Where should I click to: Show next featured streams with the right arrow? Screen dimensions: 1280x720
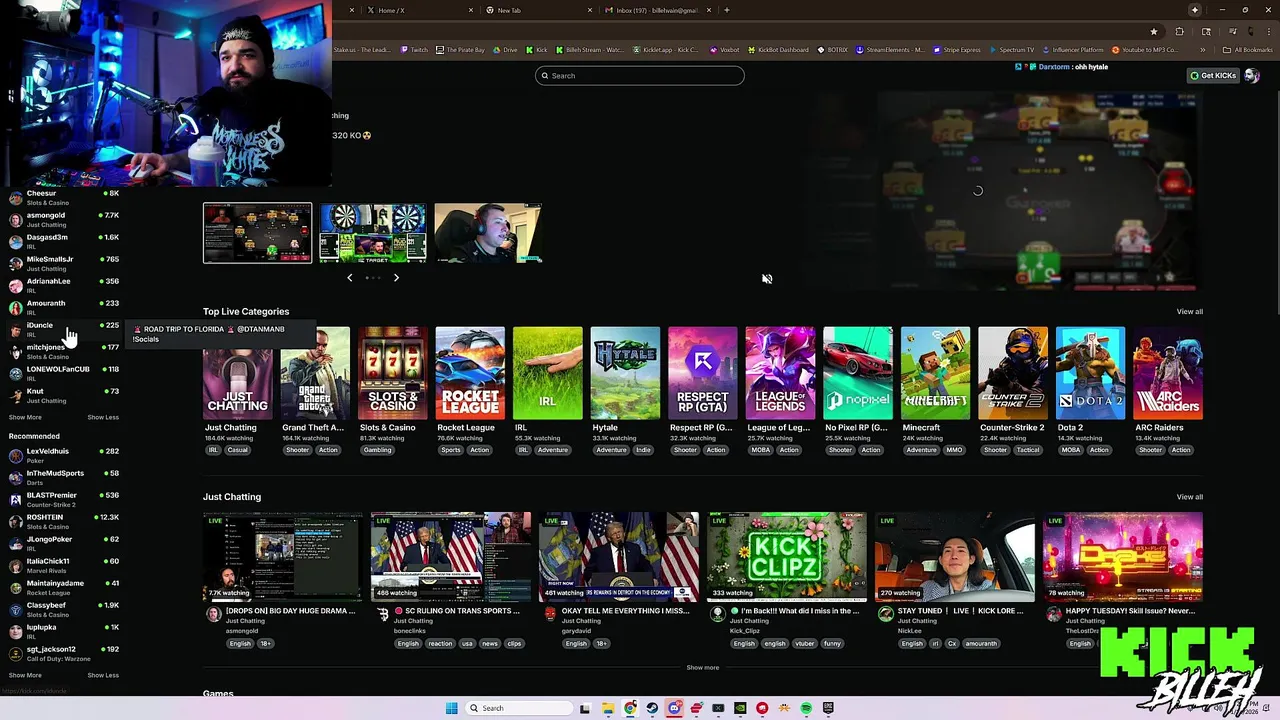(396, 277)
